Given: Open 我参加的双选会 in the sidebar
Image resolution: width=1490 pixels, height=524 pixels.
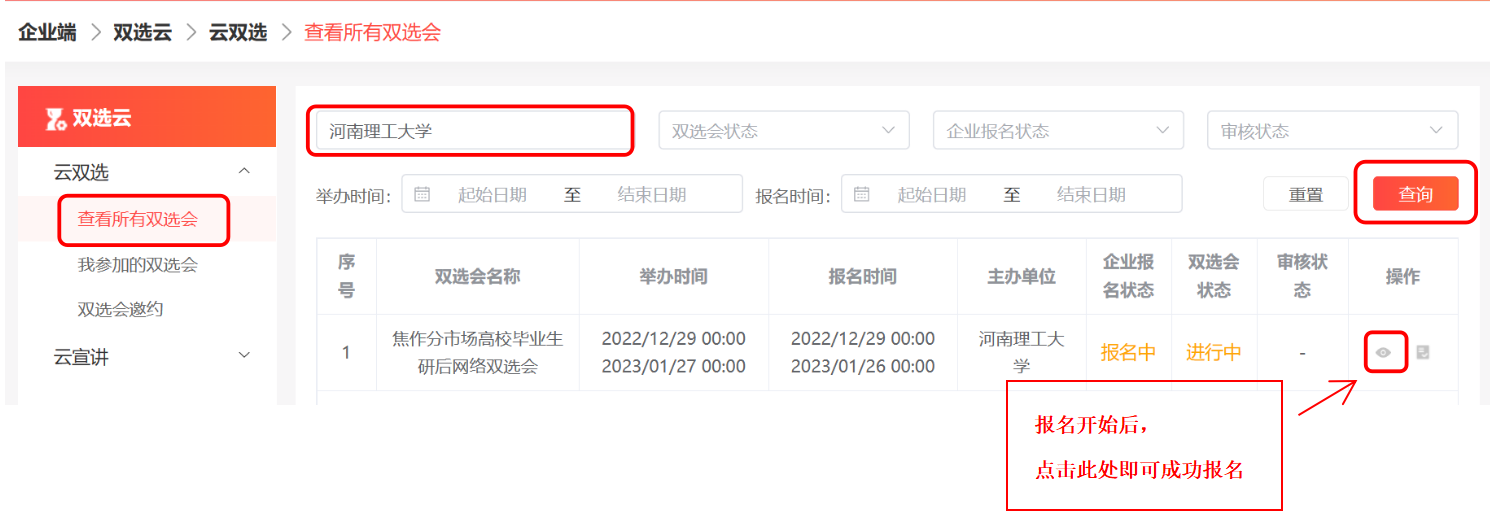Looking at the screenshot, I should (138, 265).
